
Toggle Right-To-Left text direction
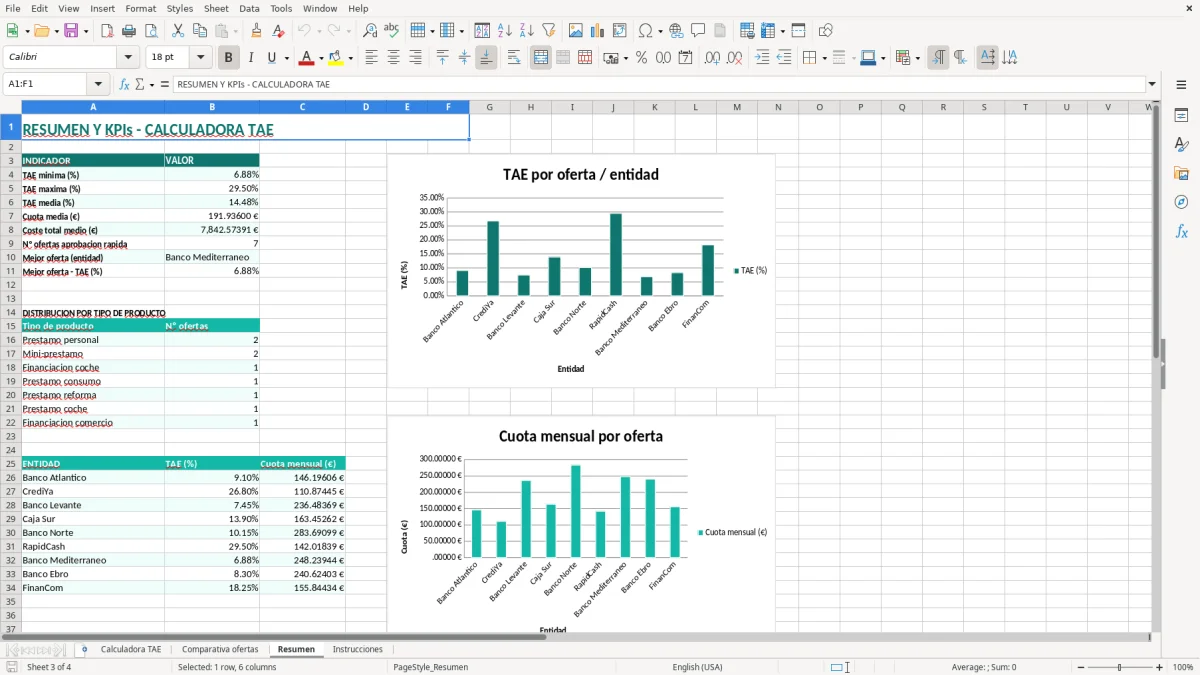[959, 58]
